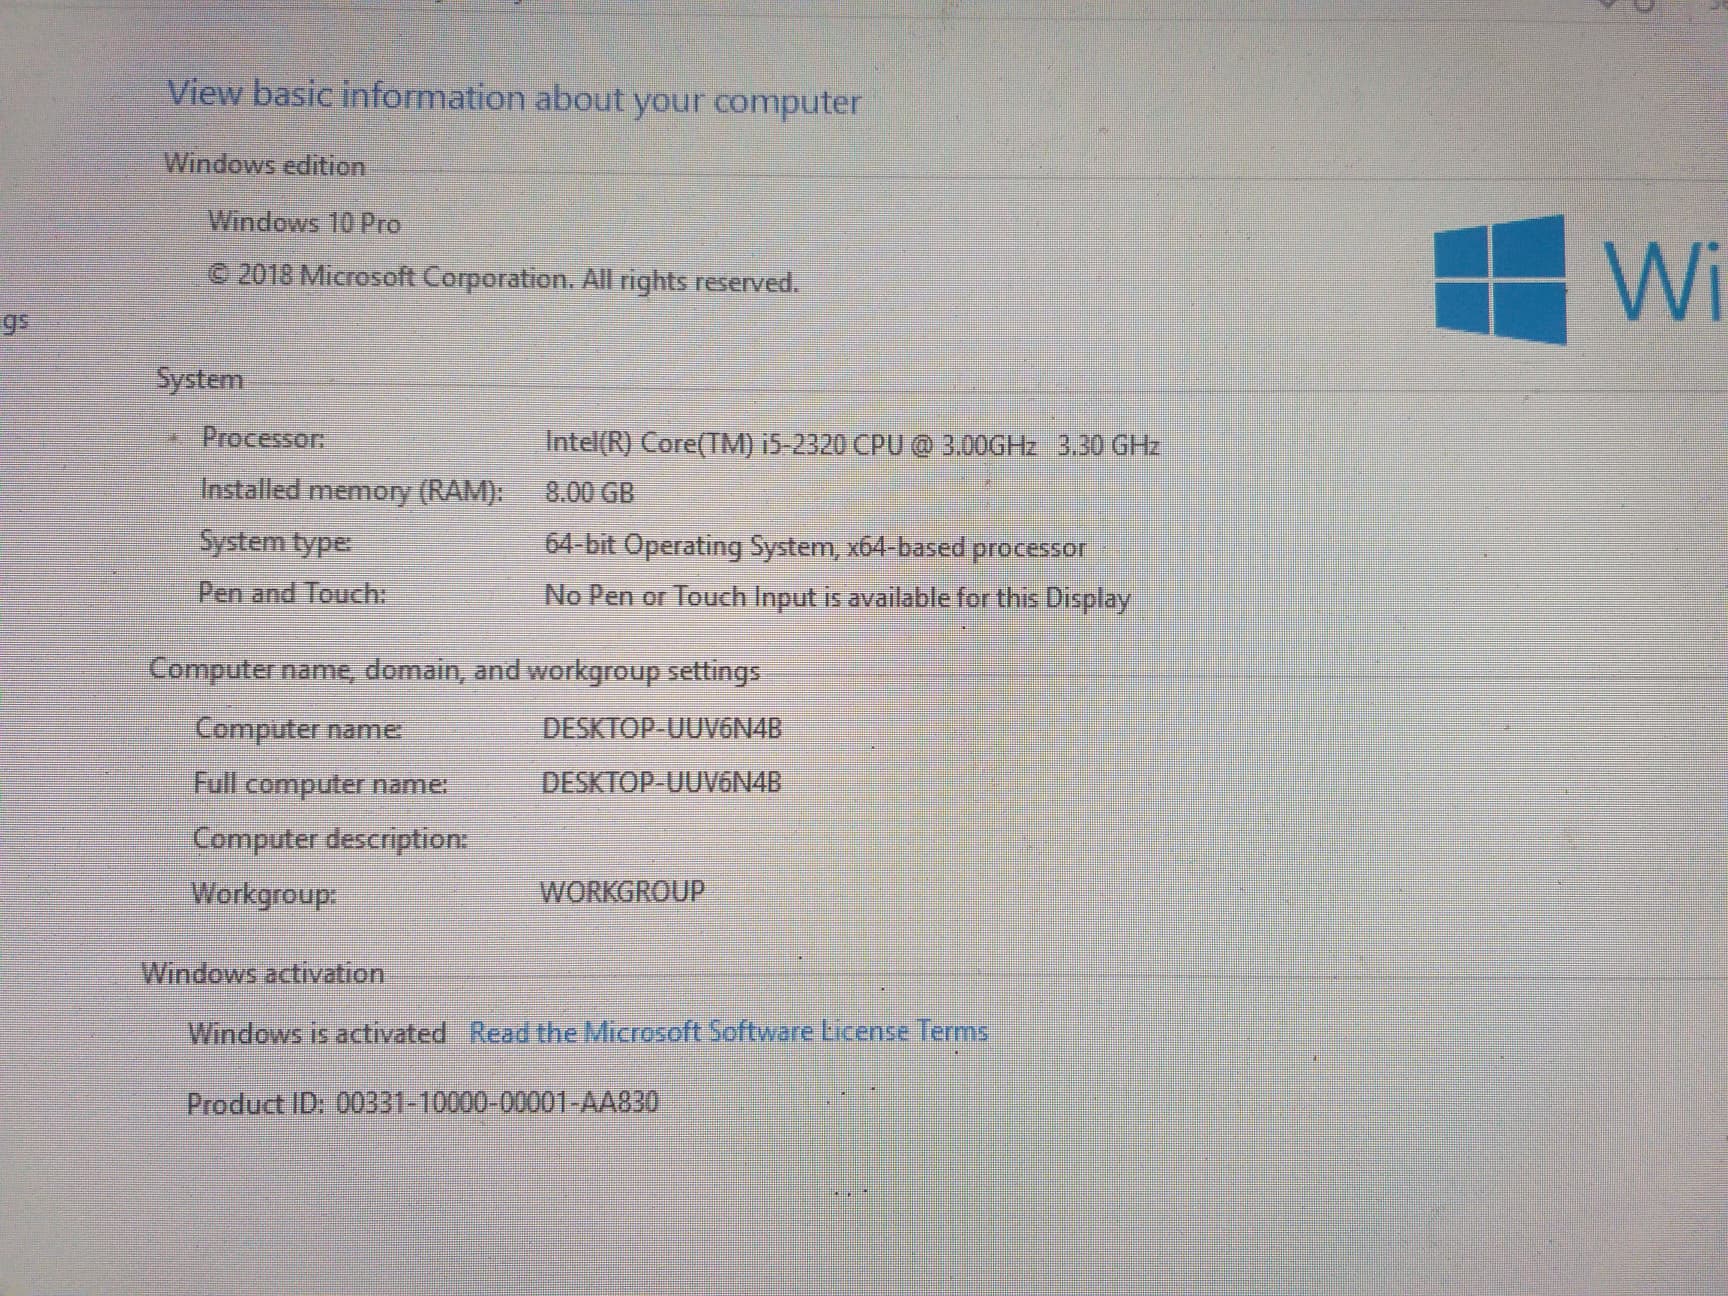
Task: Click the 'System type:' label
Action: [275, 542]
